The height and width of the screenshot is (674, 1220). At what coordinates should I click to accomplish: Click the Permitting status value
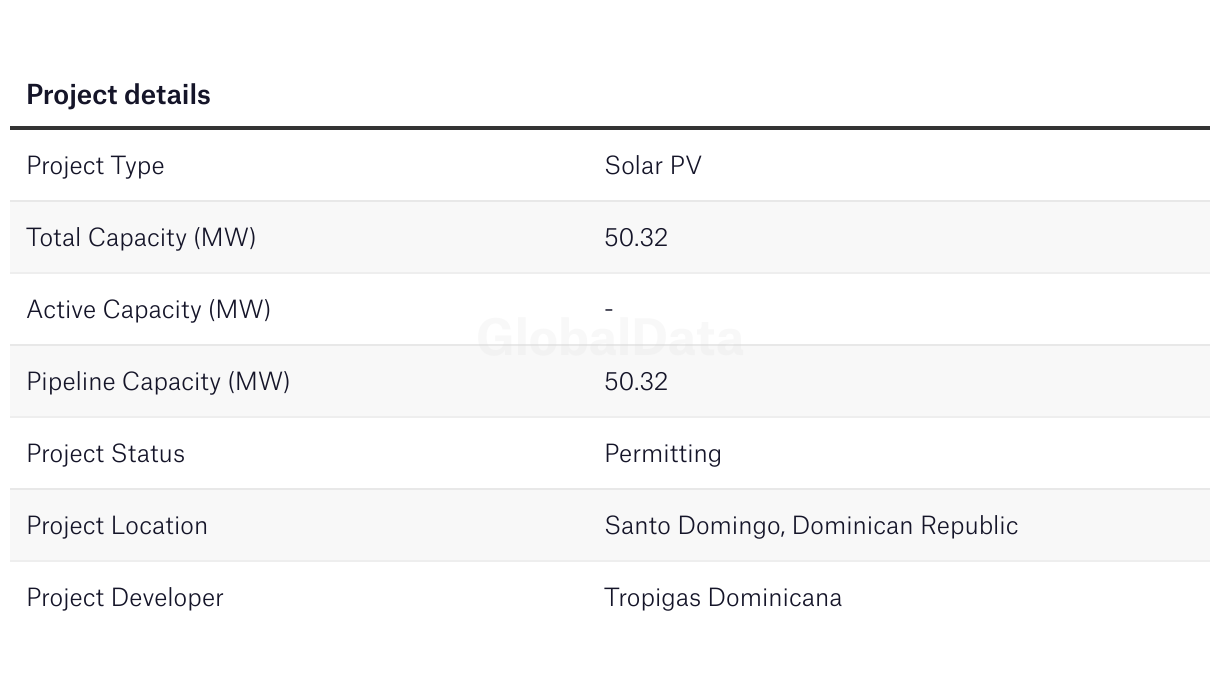pyautogui.click(x=662, y=454)
